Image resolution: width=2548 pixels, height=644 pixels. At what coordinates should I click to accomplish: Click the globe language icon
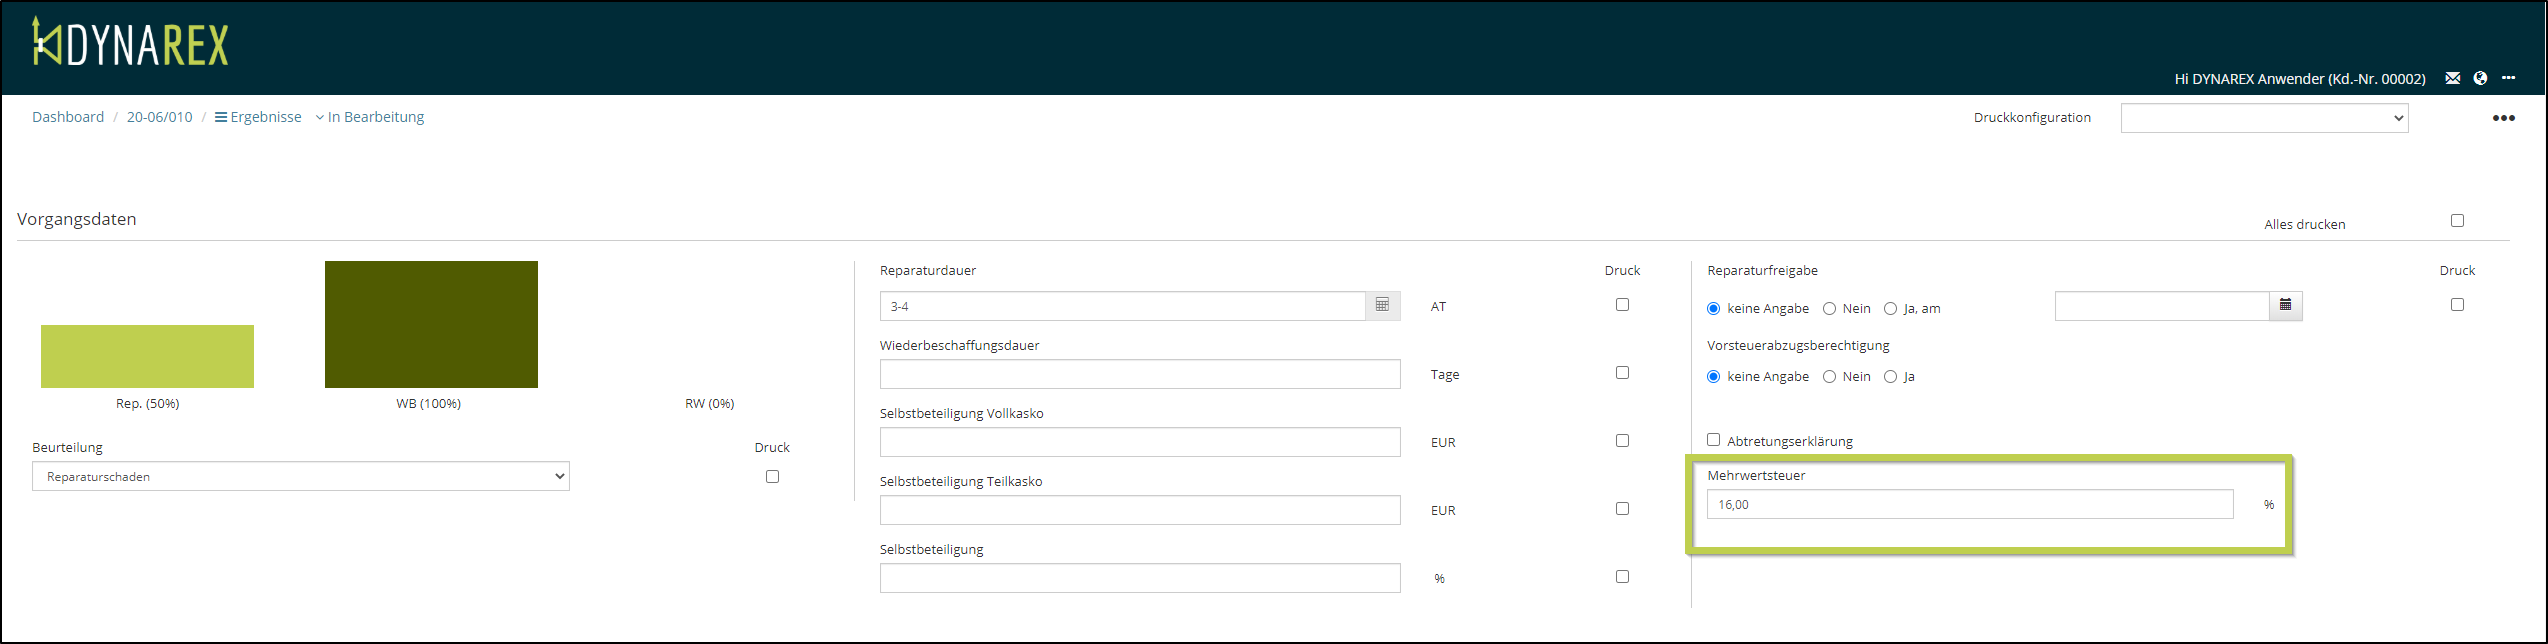(2480, 78)
